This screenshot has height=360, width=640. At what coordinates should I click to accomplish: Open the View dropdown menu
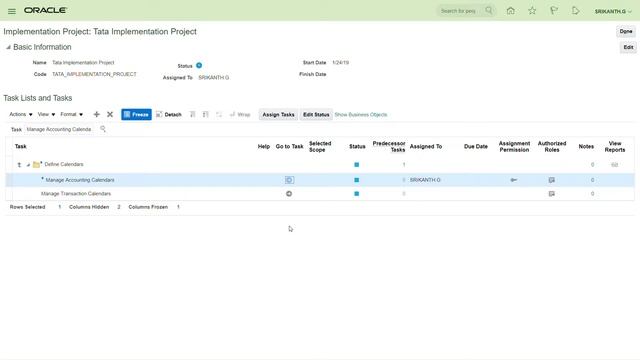(46, 114)
